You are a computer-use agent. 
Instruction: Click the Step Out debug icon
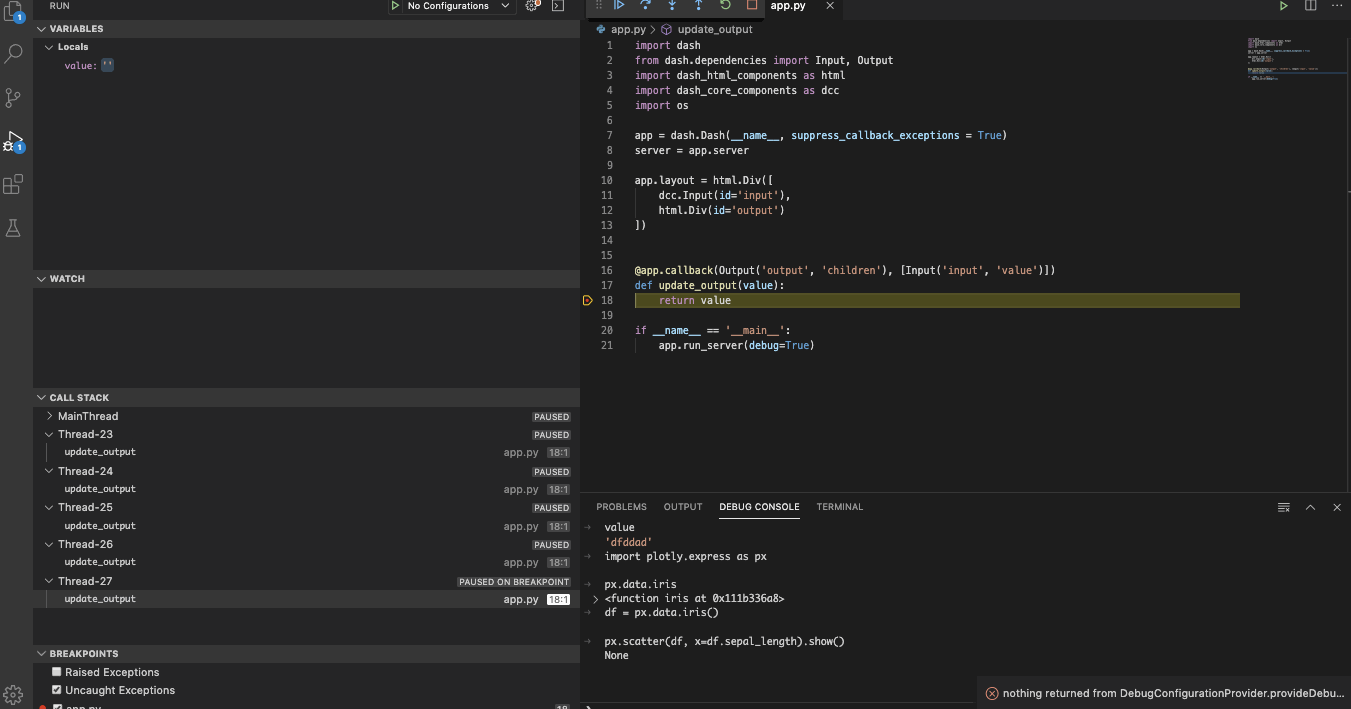click(697, 6)
